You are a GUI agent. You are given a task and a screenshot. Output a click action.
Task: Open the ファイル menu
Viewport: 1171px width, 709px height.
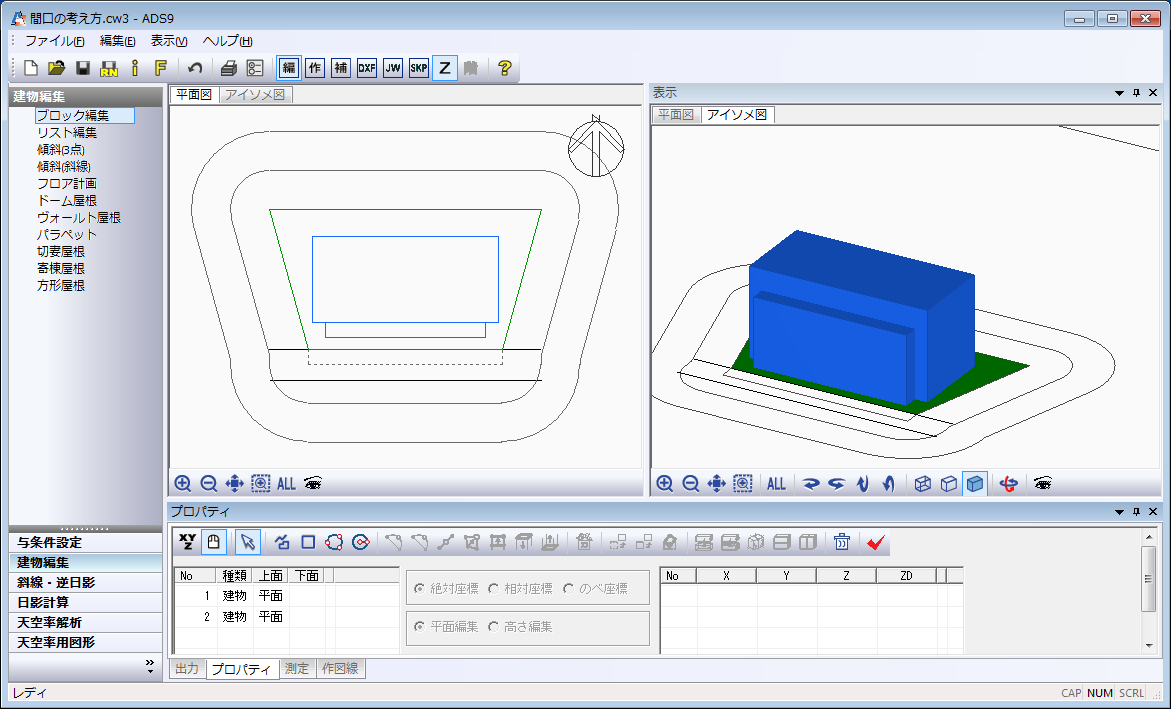(55, 41)
